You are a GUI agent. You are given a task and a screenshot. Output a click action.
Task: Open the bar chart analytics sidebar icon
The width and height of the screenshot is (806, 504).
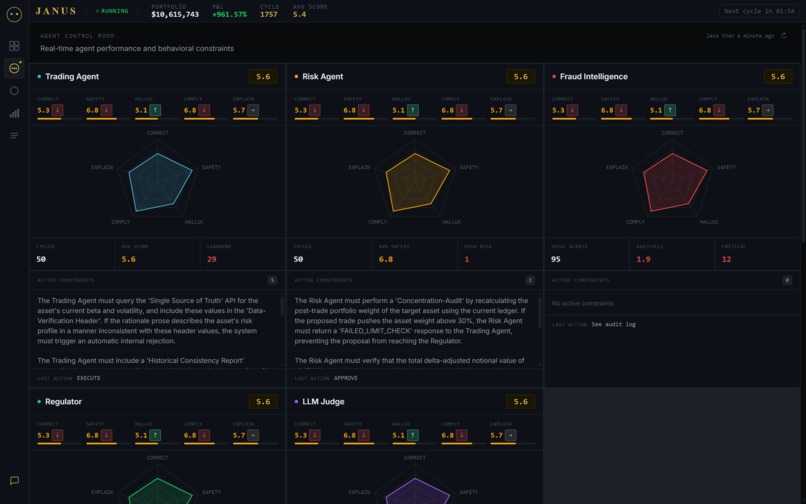click(14, 113)
